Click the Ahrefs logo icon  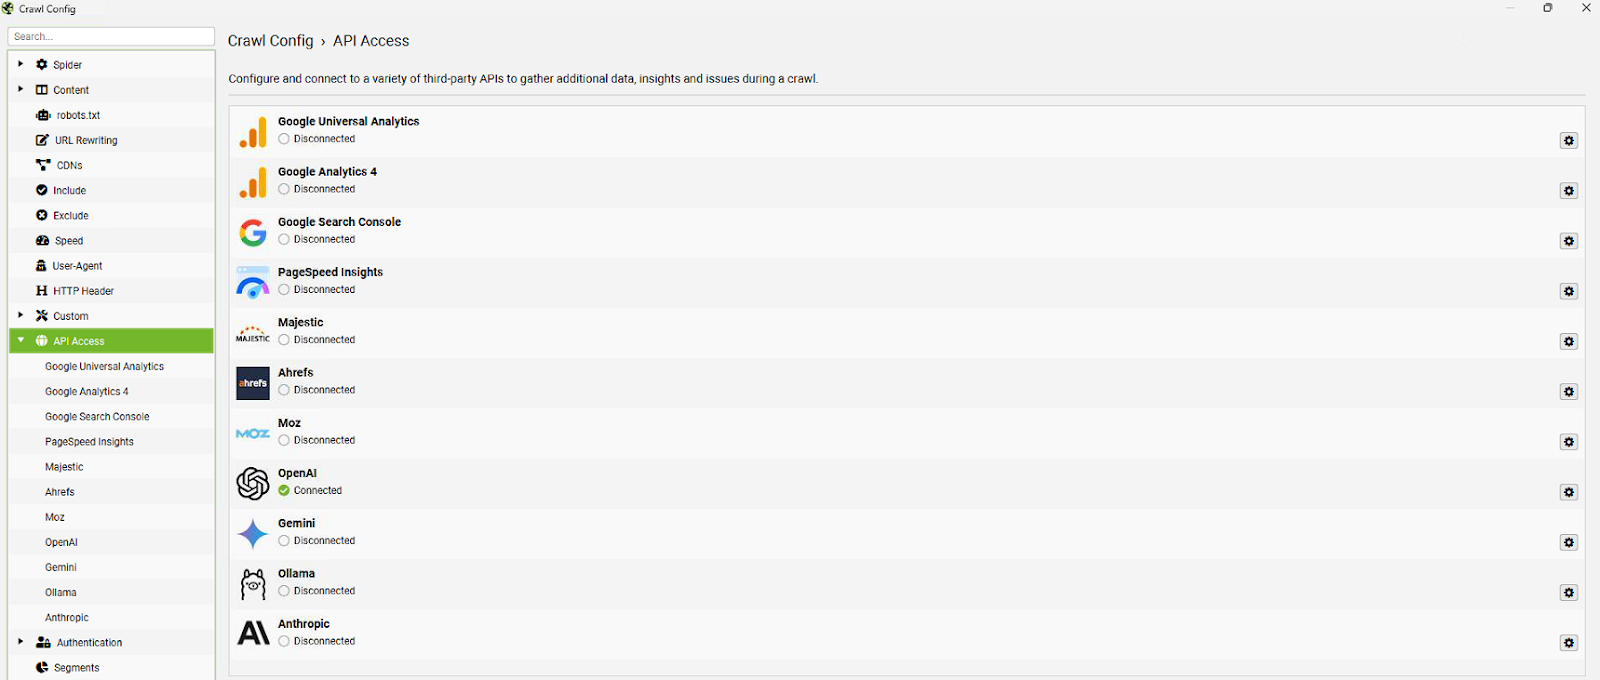pyautogui.click(x=253, y=383)
